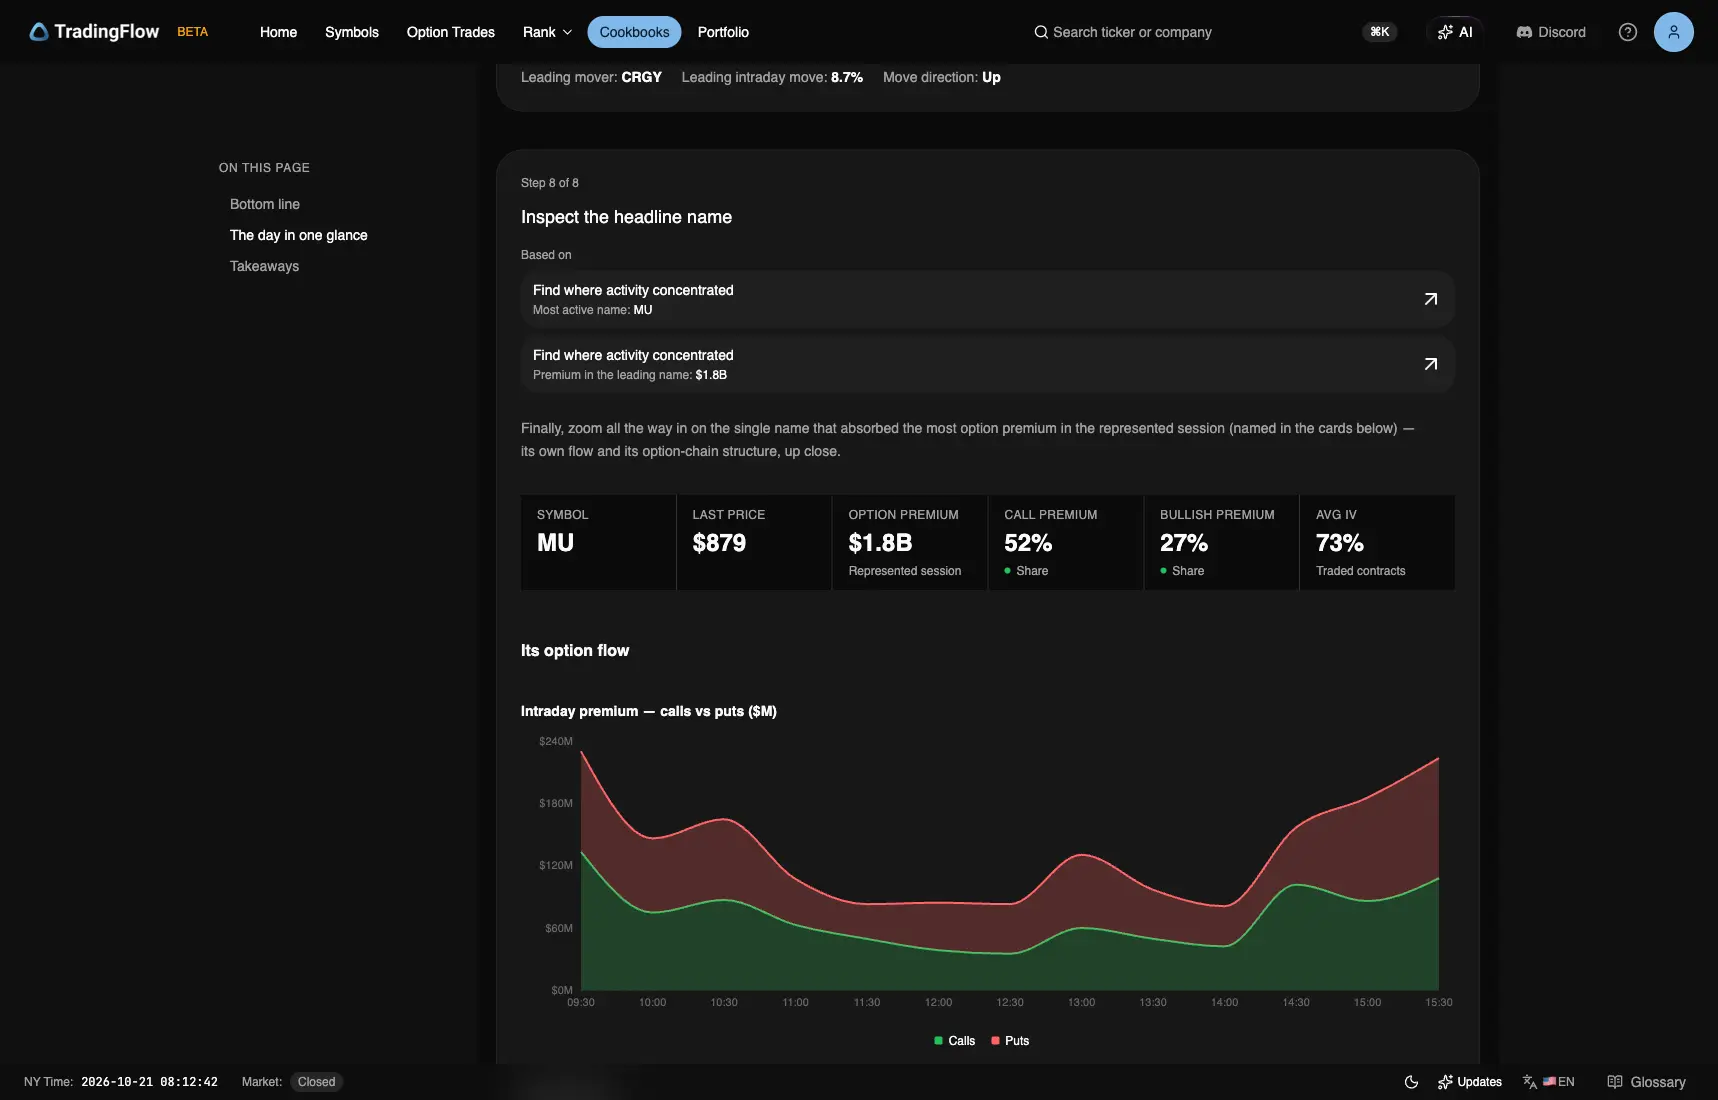Image resolution: width=1718 pixels, height=1100 pixels.
Task: Expand the Rank dropdown menu
Action: [x=547, y=32]
